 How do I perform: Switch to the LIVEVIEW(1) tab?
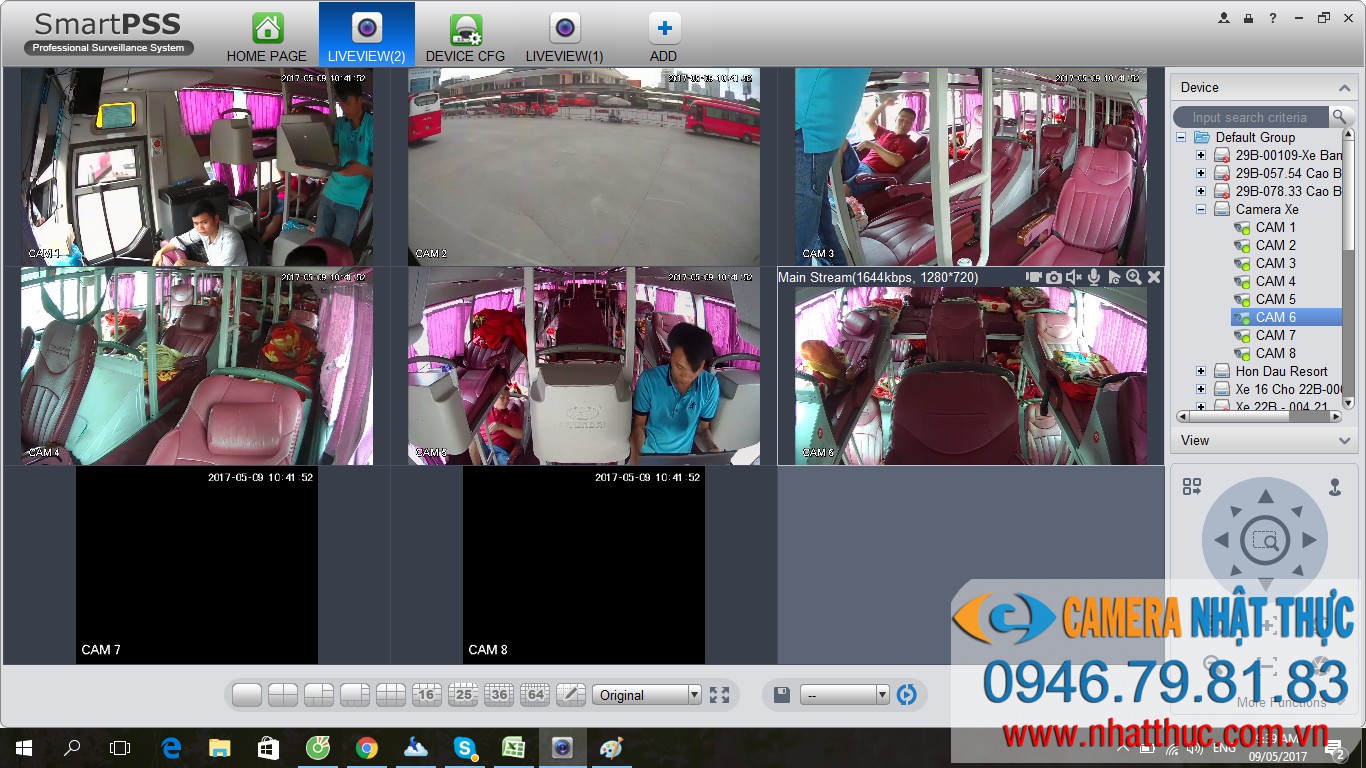(565, 37)
